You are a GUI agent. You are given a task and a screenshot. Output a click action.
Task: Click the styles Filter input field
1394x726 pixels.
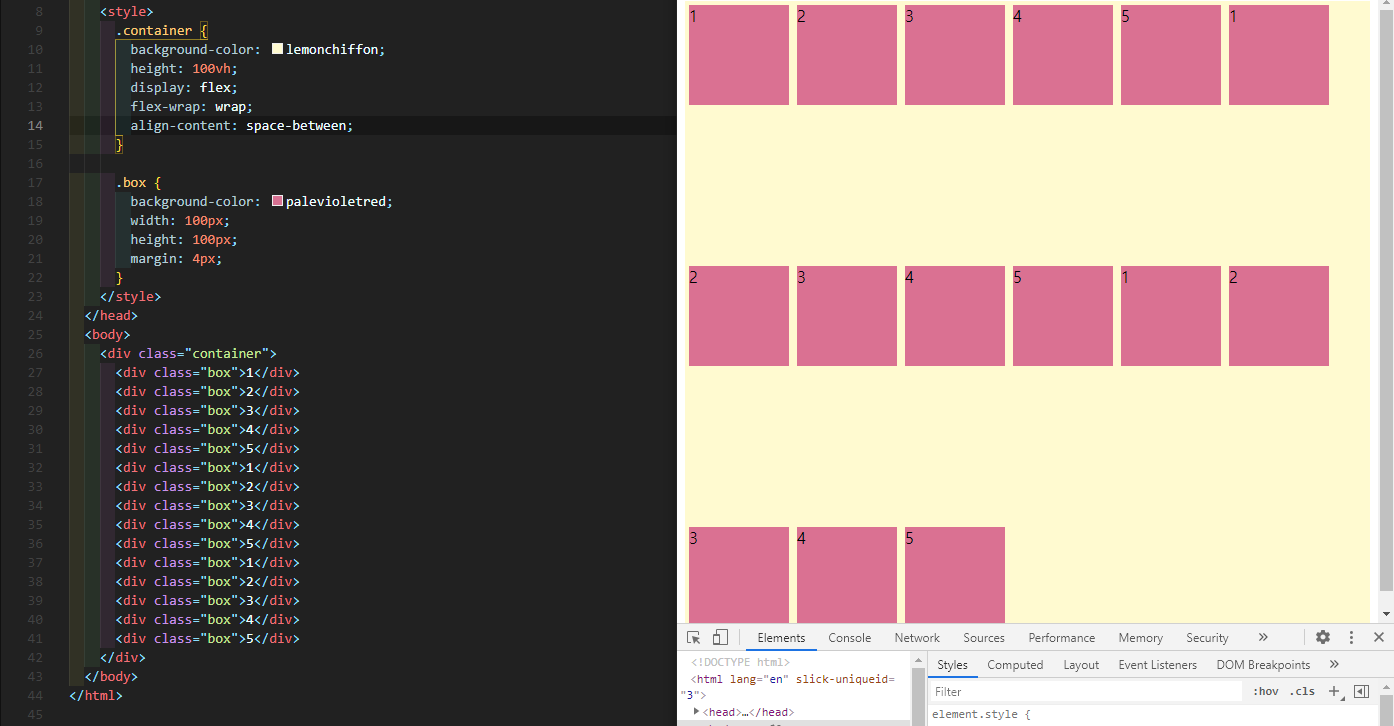point(1085,691)
